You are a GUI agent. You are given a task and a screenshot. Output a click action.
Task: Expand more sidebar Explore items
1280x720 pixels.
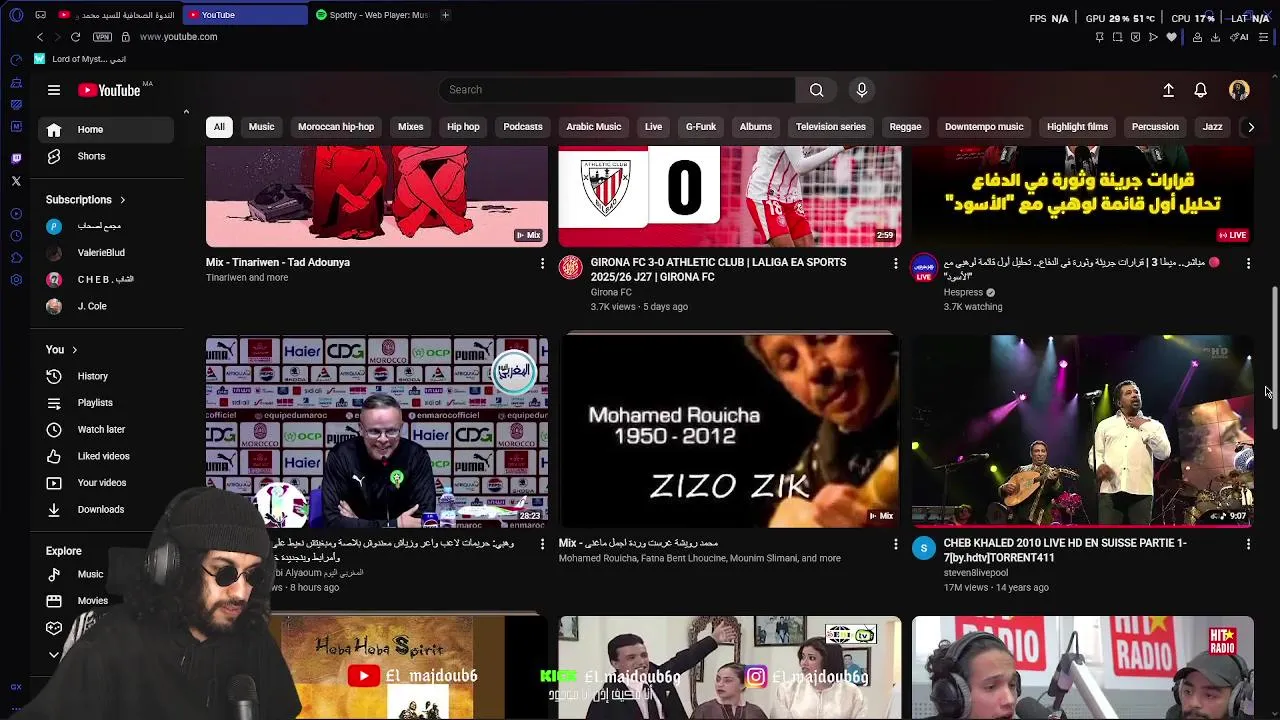54,655
